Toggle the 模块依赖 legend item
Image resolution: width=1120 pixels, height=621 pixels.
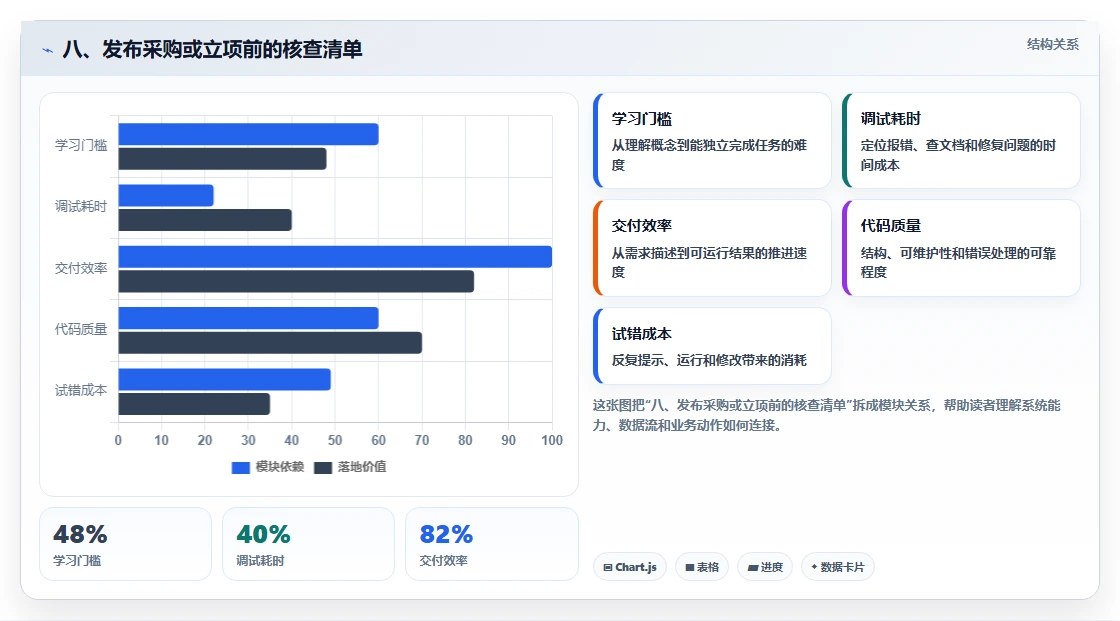click(x=268, y=467)
